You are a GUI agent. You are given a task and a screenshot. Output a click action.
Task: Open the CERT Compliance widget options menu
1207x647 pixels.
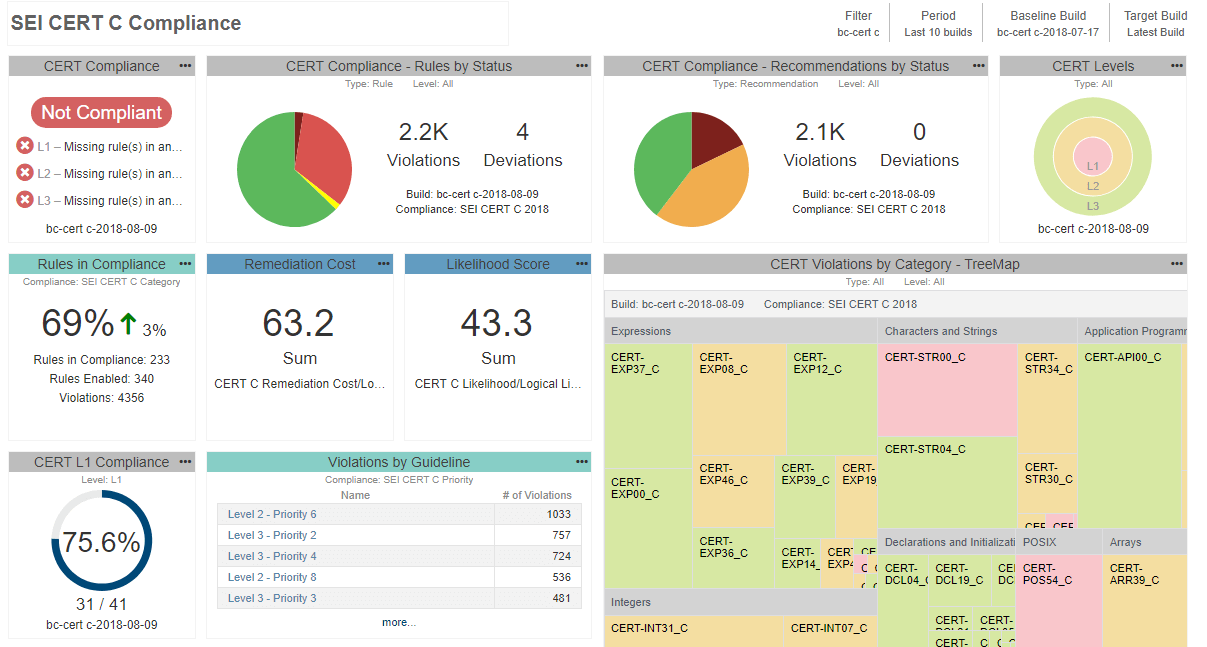tap(183, 66)
